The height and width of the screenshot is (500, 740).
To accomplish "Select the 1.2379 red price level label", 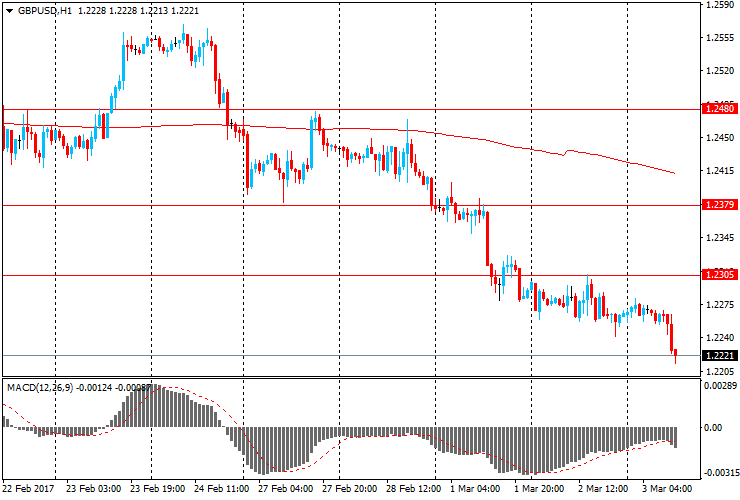I will [x=719, y=204].
